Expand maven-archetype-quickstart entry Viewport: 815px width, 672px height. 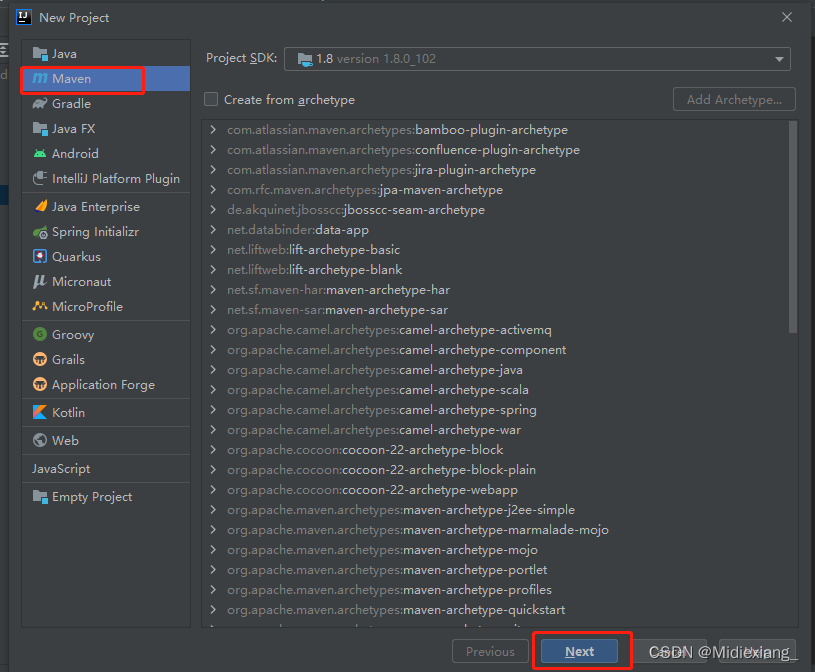[x=213, y=610]
